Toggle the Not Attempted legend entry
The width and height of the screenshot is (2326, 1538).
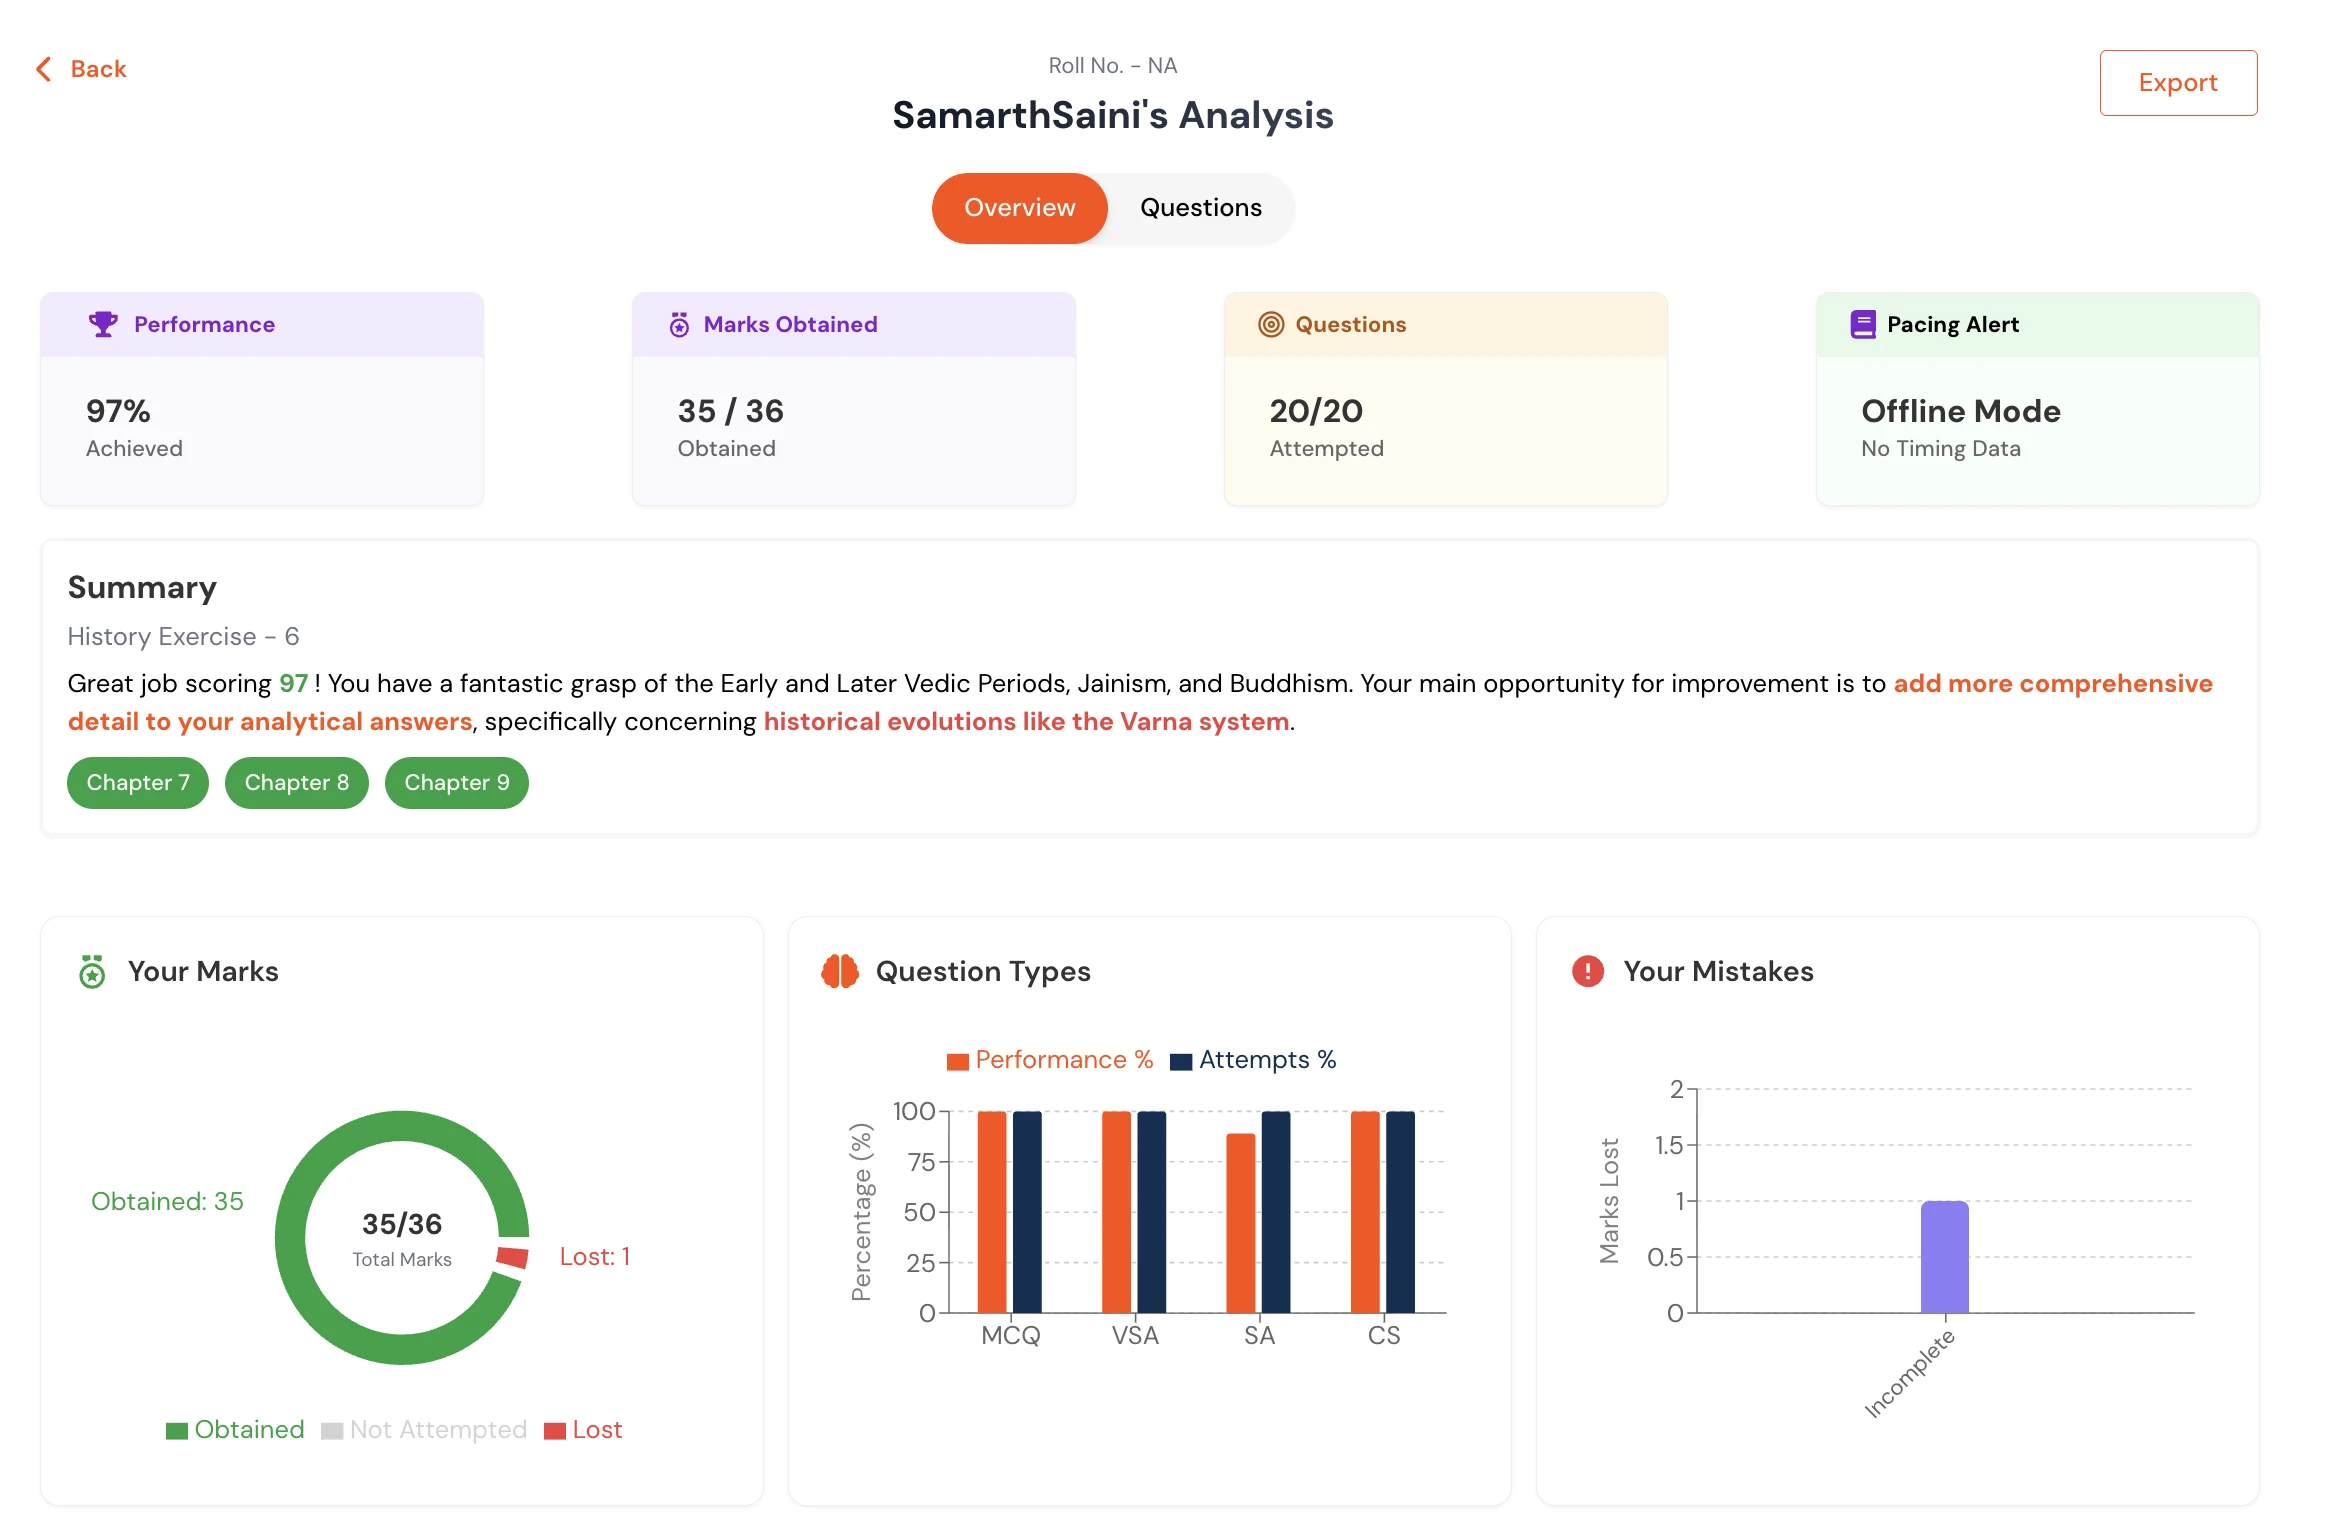click(x=424, y=1430)
